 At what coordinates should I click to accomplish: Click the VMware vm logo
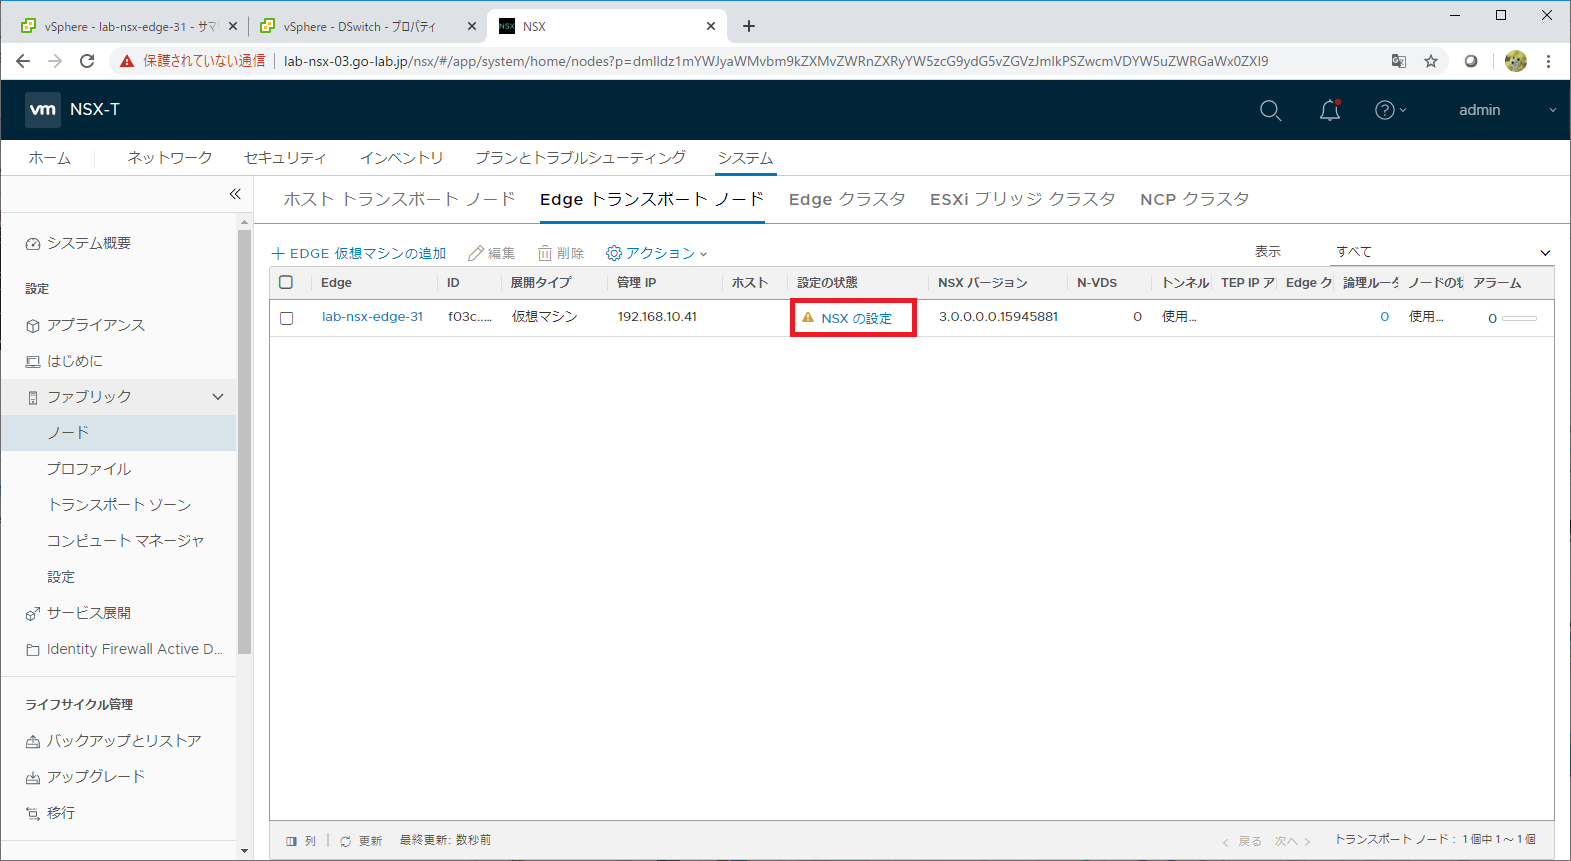pos(43,110)
